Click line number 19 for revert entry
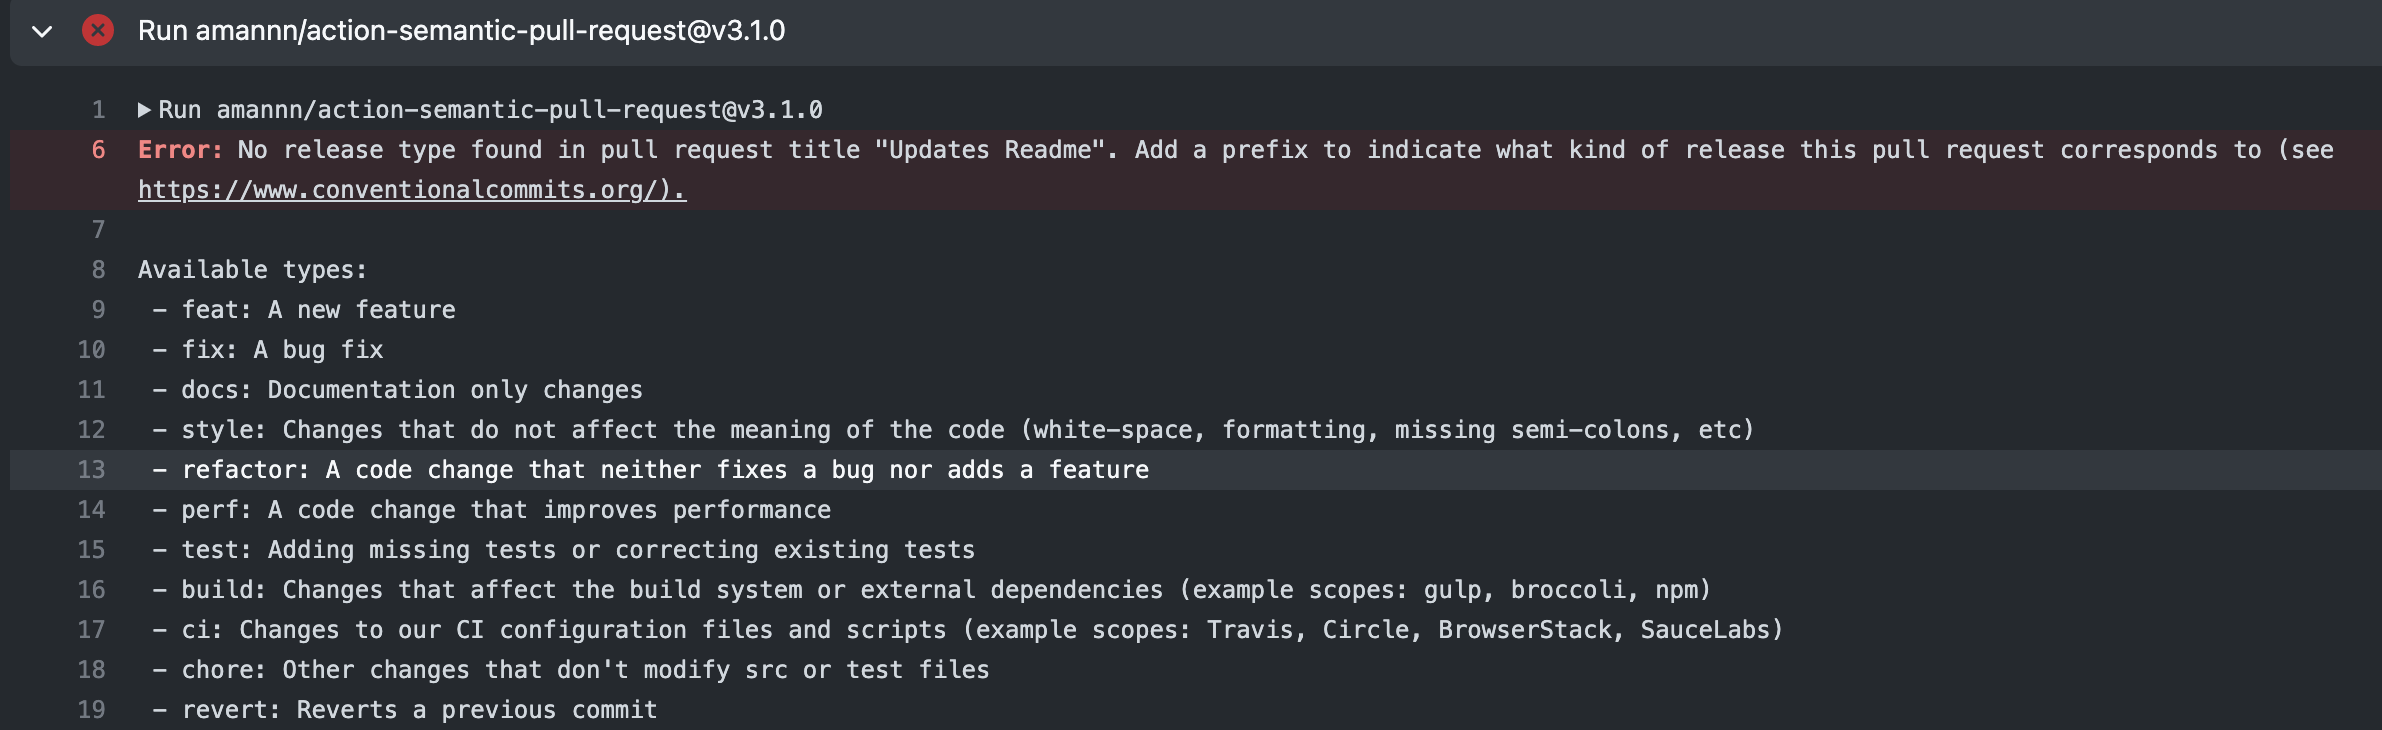The height and width of the screenshot is (730, 2382). click(91, 709)
